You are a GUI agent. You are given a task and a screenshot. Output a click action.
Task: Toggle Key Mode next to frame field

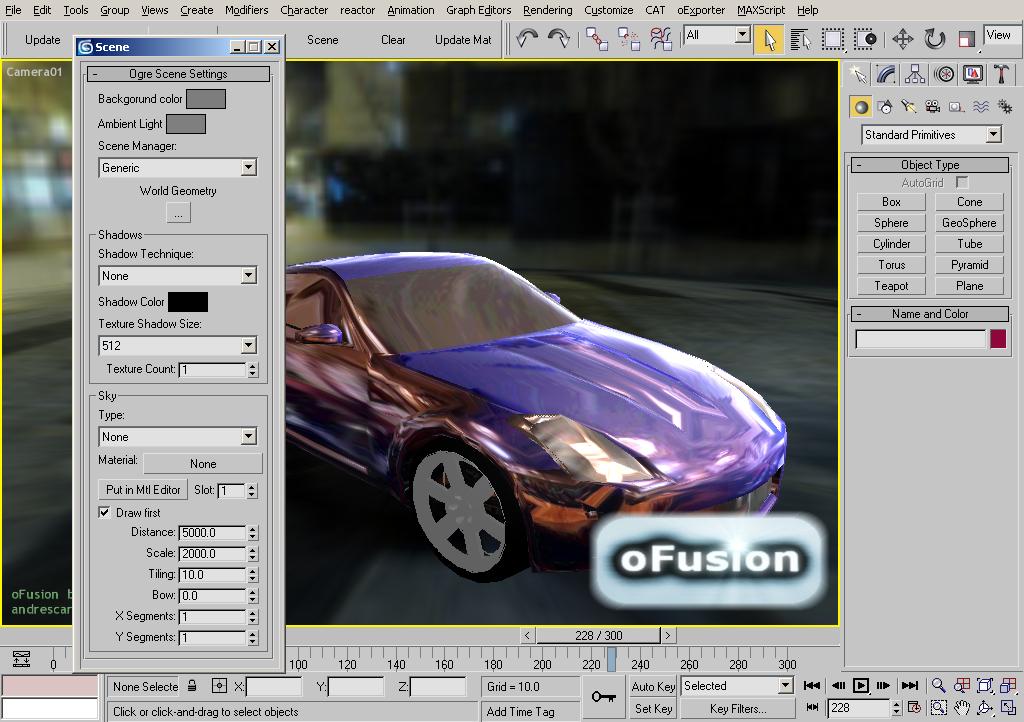point(812,708)
